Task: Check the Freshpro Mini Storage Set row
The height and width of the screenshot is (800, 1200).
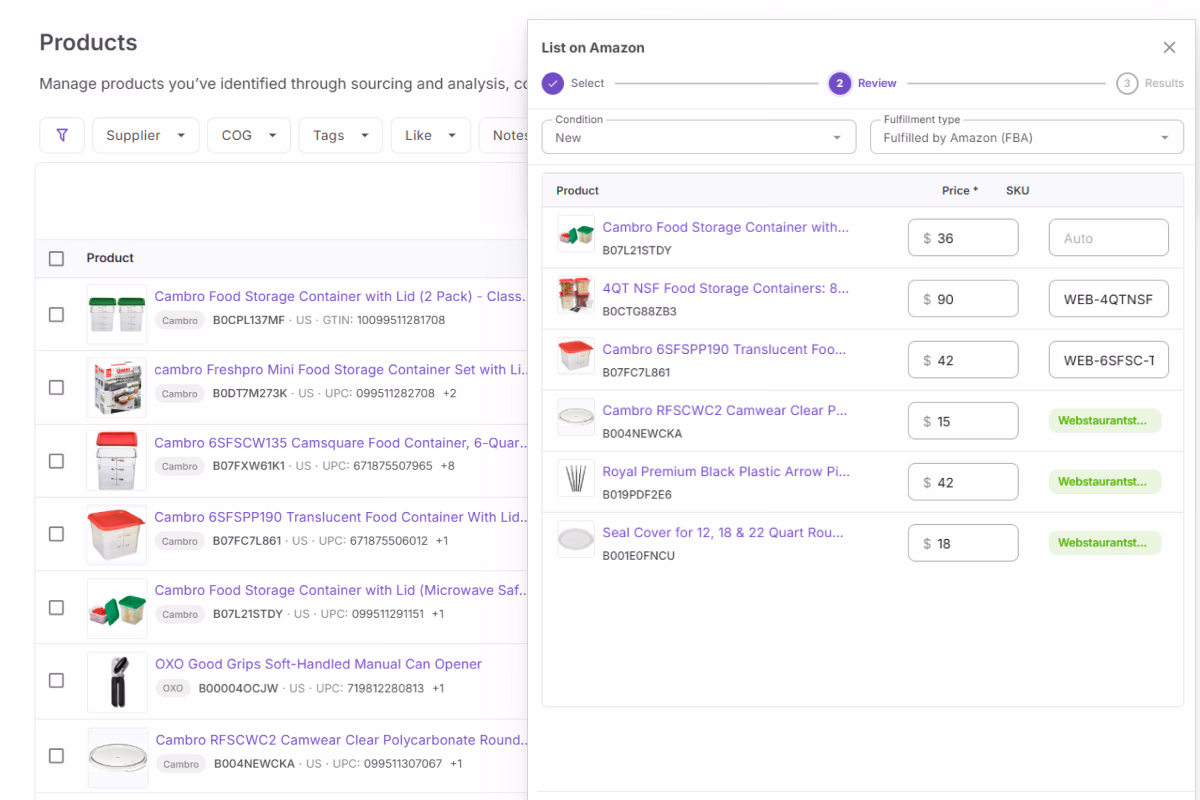Action: point(56,387)
